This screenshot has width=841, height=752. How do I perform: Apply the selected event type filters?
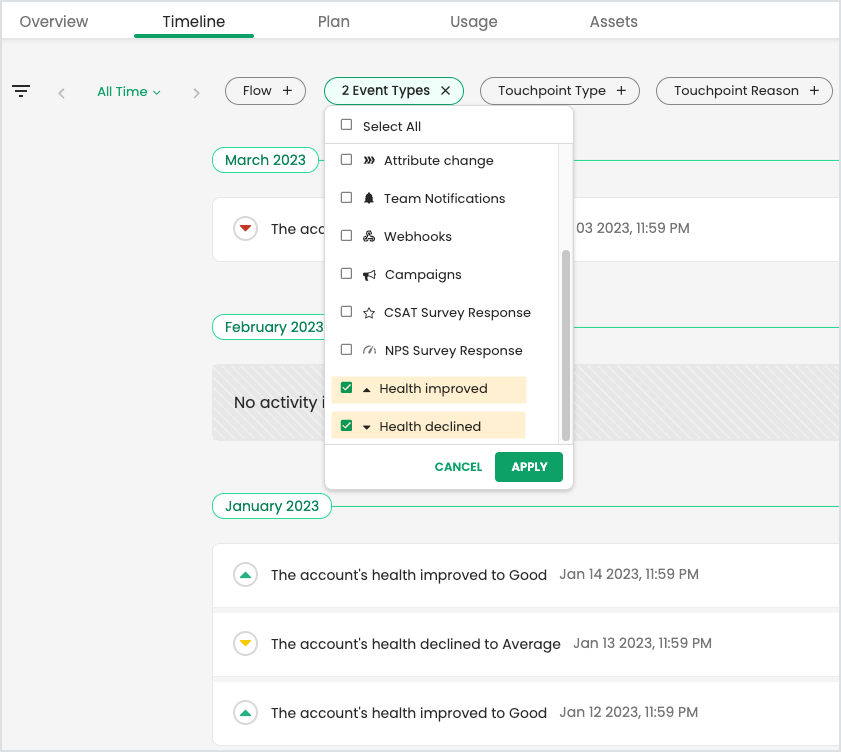(x=528, y=466)
